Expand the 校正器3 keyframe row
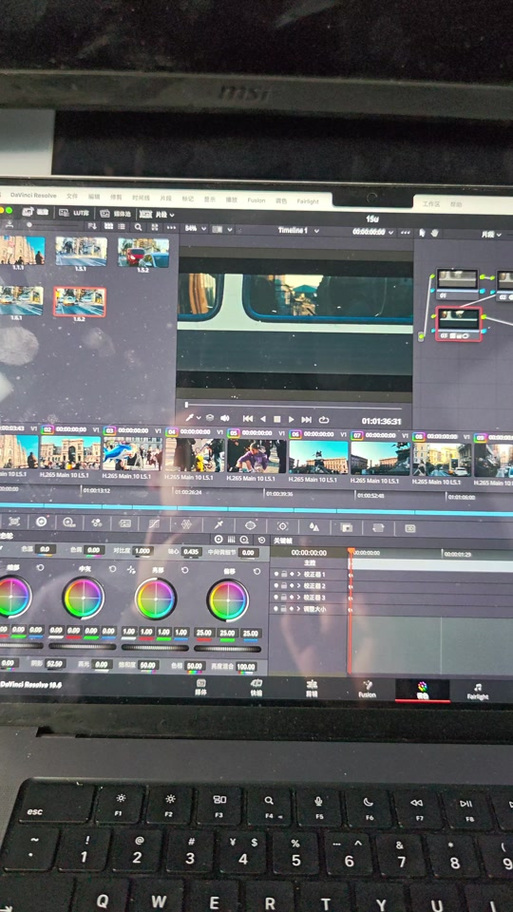Viewport: 513px width, 912px height. (300, 597)
